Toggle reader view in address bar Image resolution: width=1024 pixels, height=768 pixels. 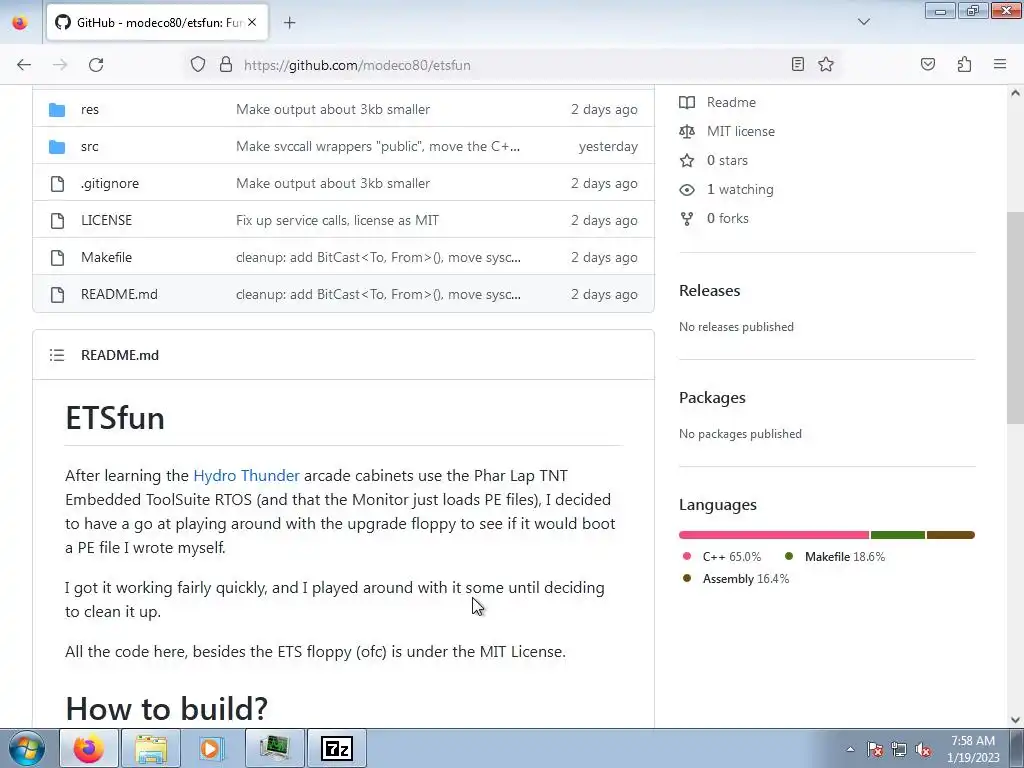click(x=797, y=64)
